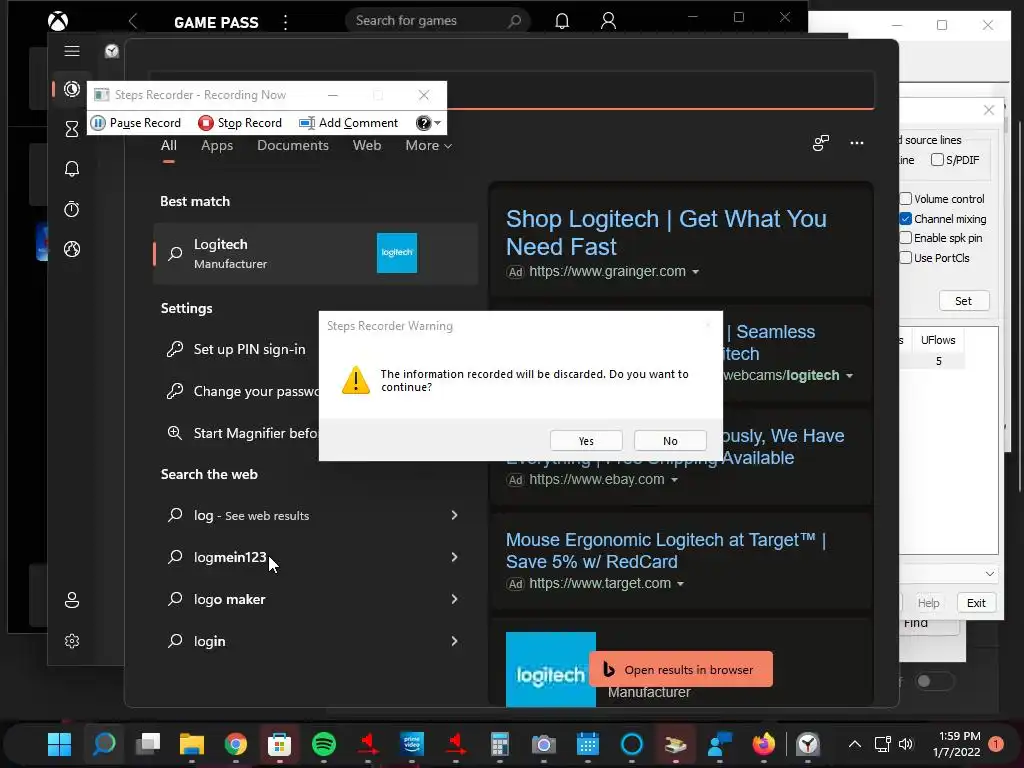Open Spotify from the taskbar
Viewport: 1024px width, 768px height.
click(x=324, y=744)
